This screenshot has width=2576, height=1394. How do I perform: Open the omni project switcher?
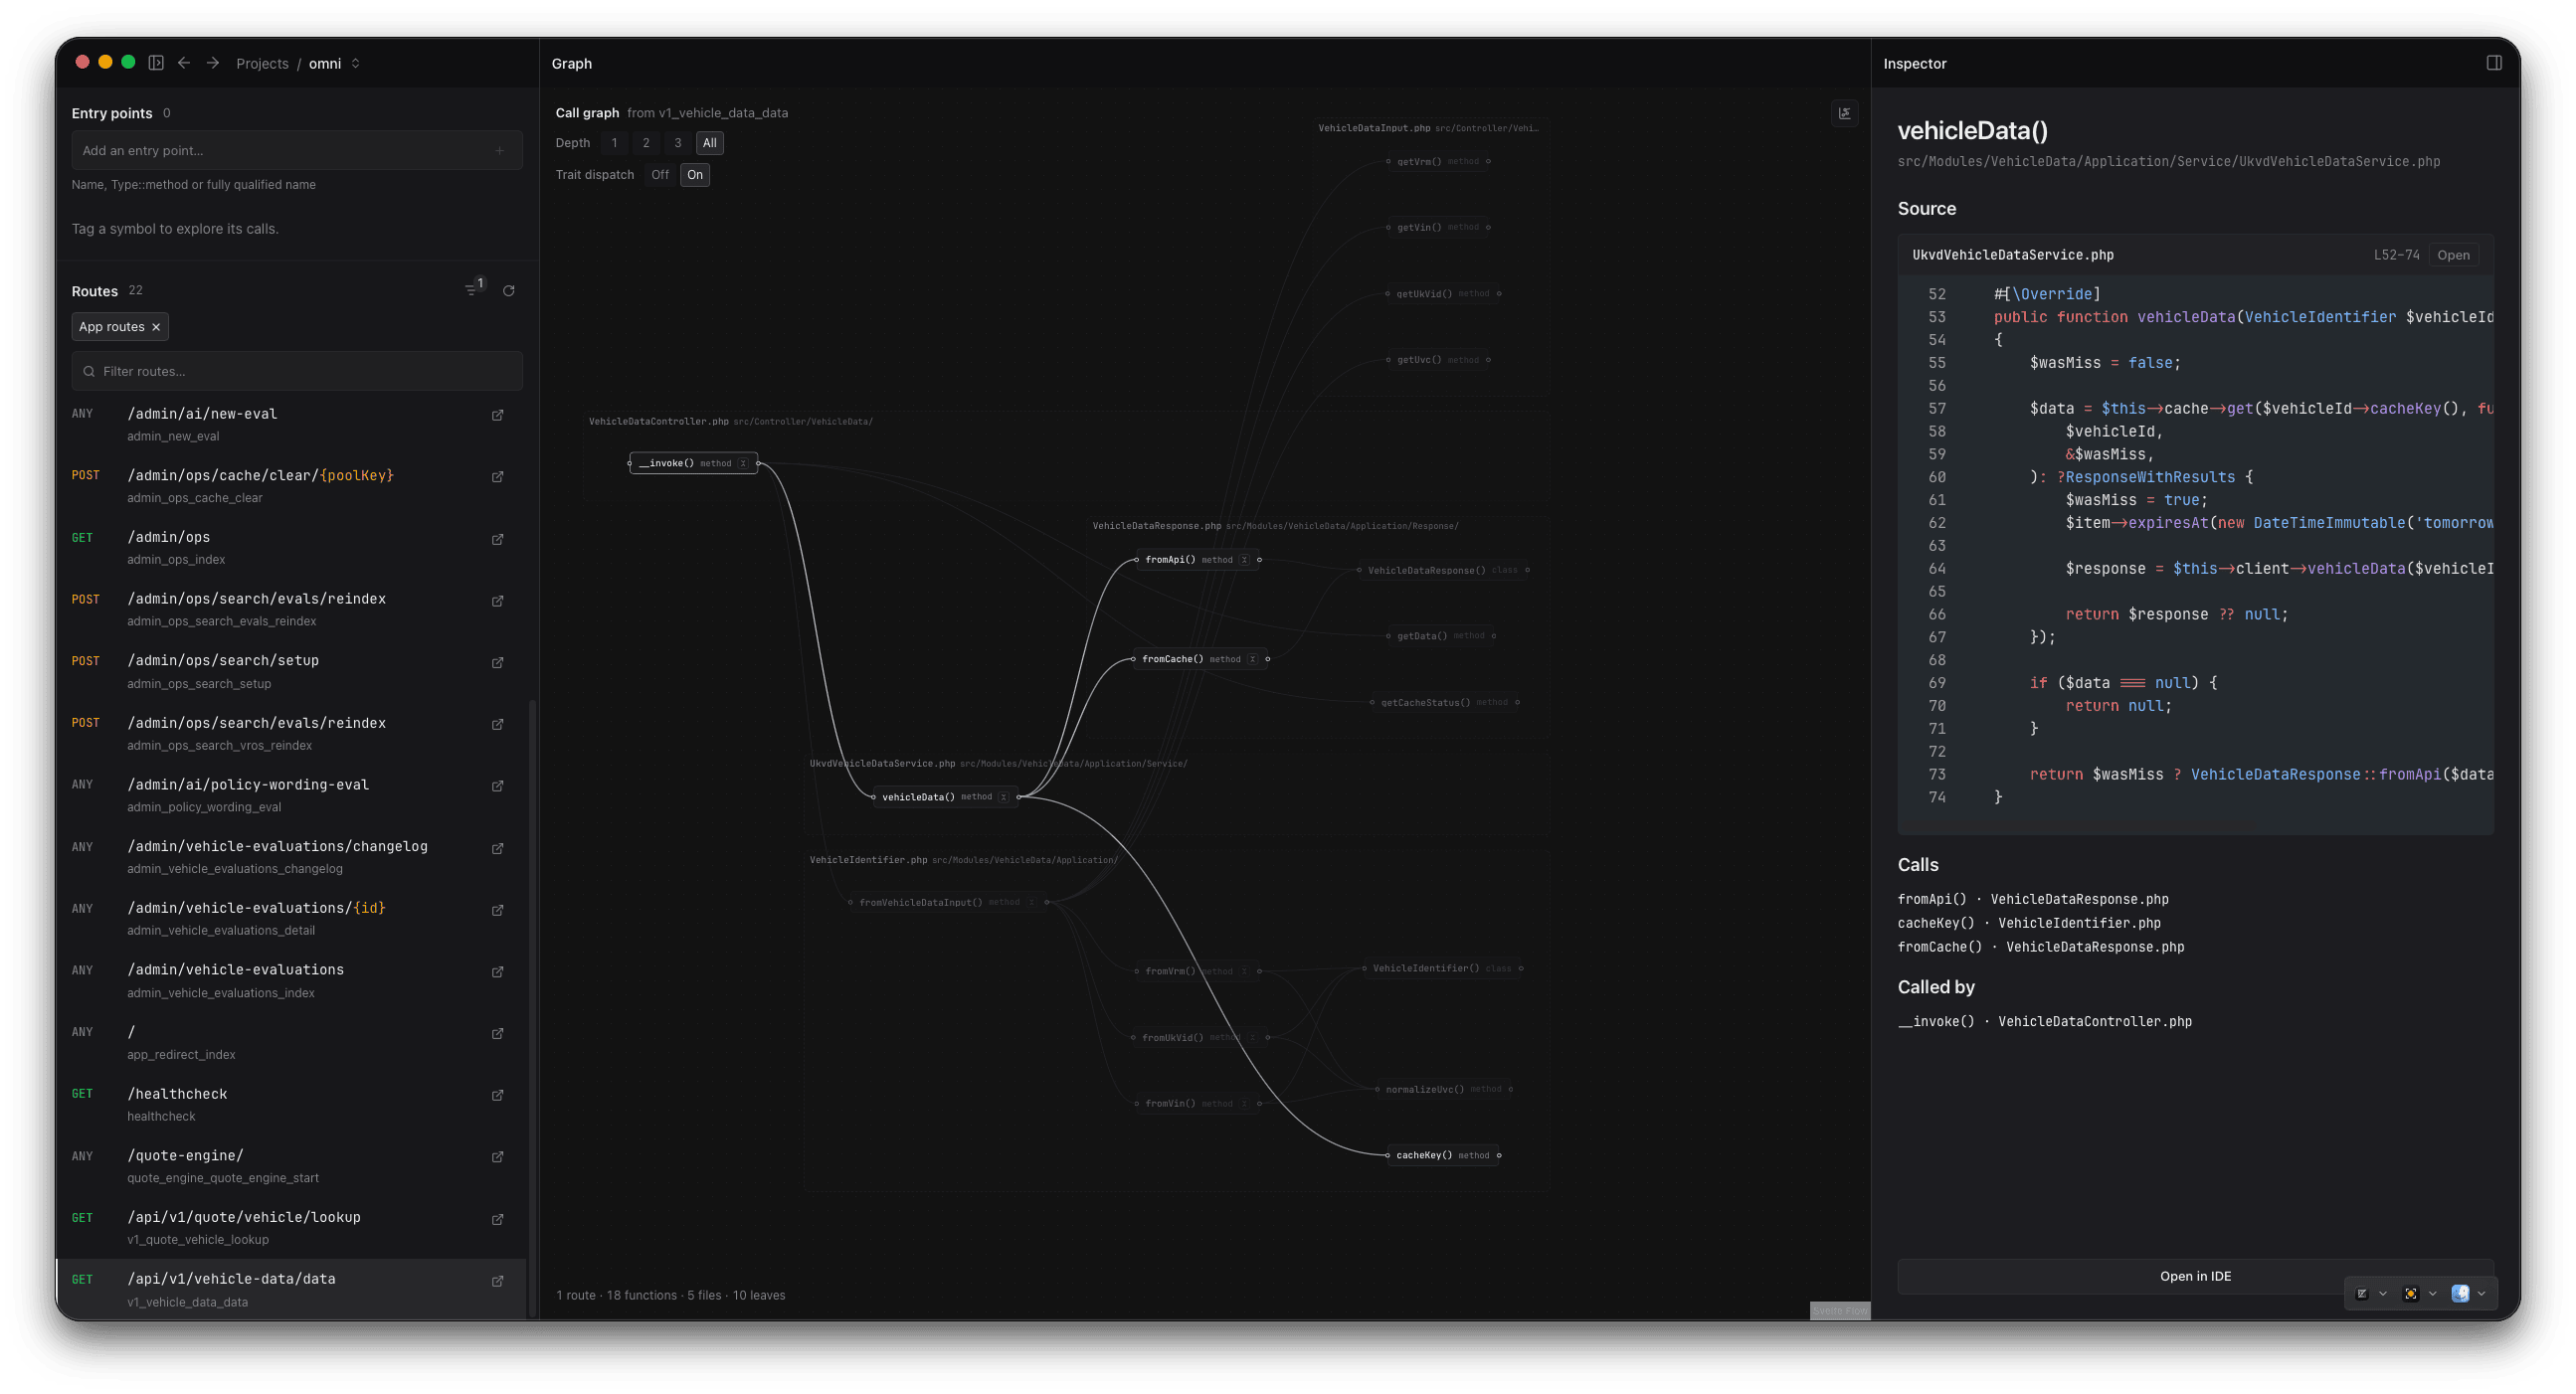coord(334,63)
